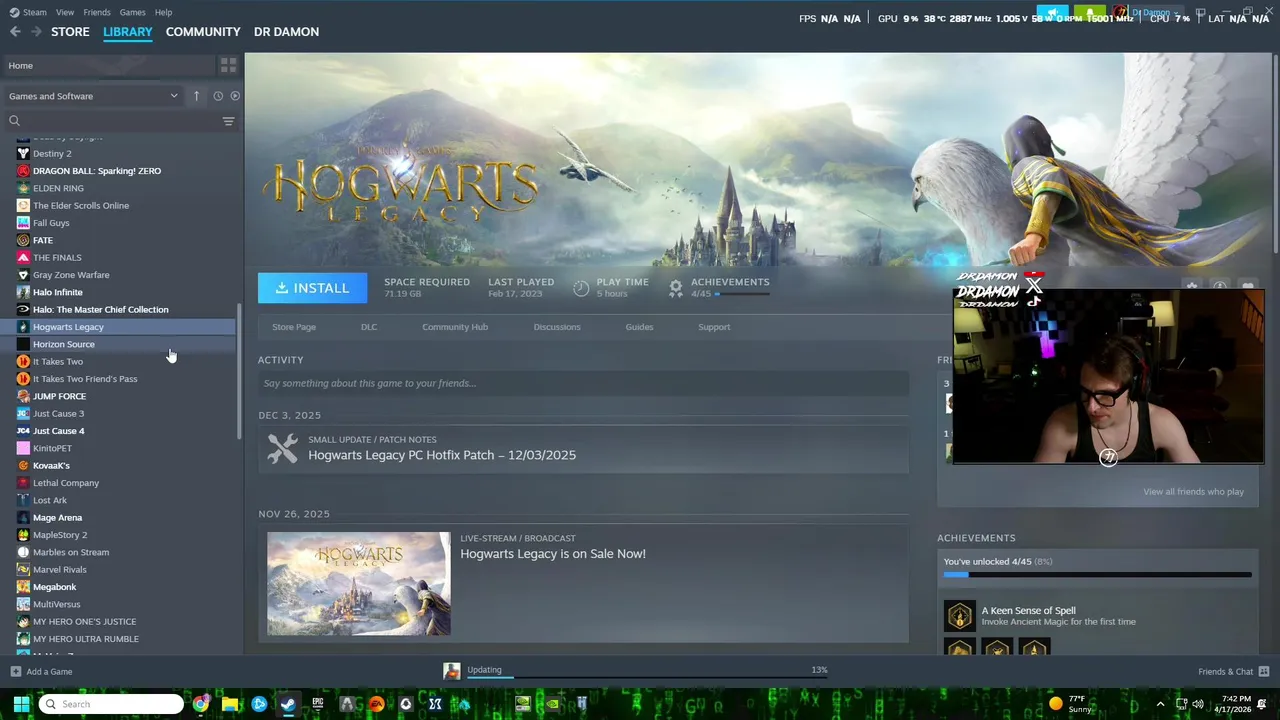Image resolution: width=1280 pixels, height=720 pixels.
Task: Open the View menu
Action: pos(65,12)
